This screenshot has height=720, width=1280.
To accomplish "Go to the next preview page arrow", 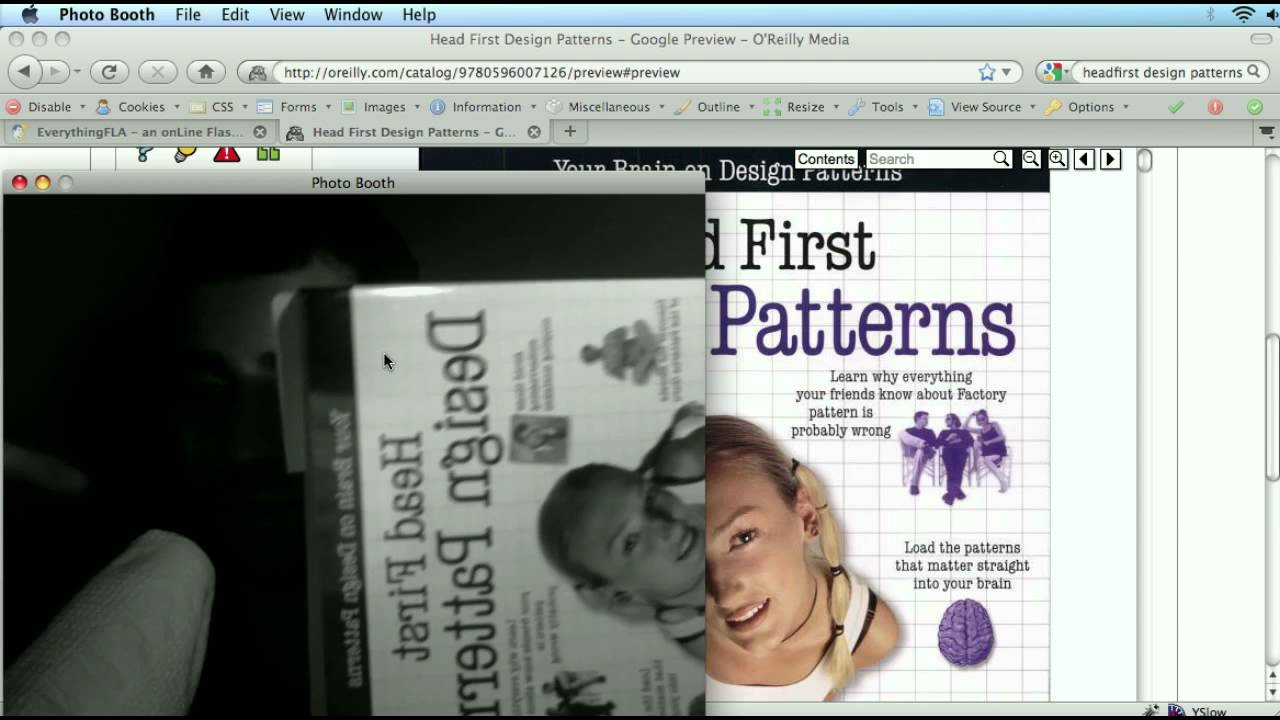I will coord(1110,159).
